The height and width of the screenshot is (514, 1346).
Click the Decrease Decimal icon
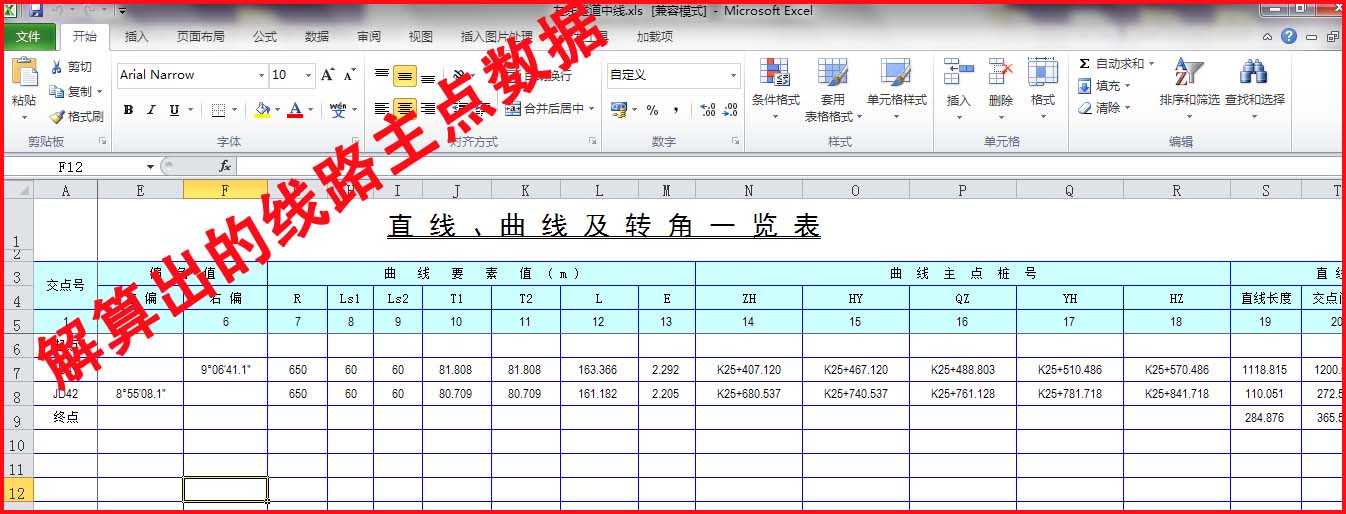tap(731, 110)
